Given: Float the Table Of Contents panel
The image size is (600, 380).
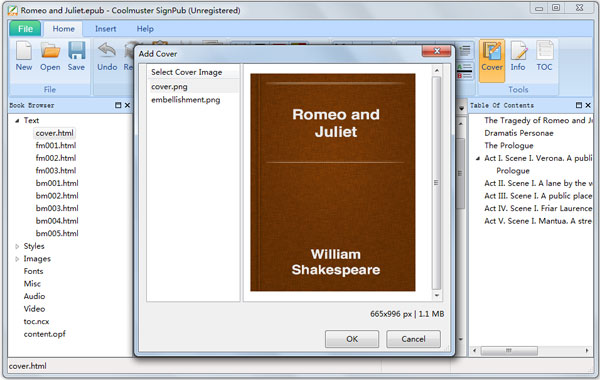Looking at the screenshot, I should (579, 105).
